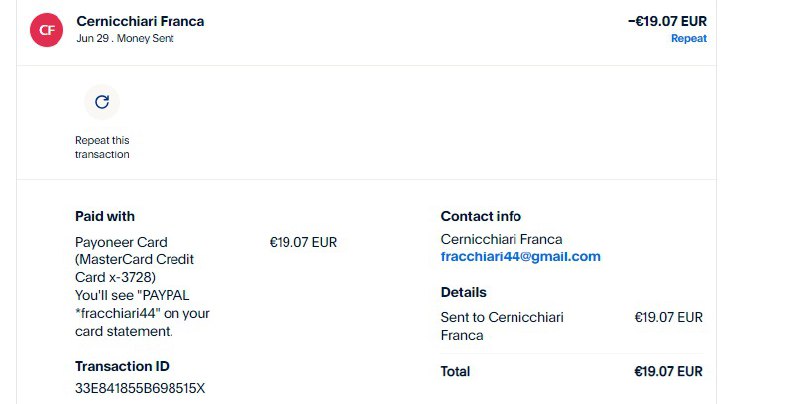
Task: Click contact name under Contact info
Action: click(501, 239)
